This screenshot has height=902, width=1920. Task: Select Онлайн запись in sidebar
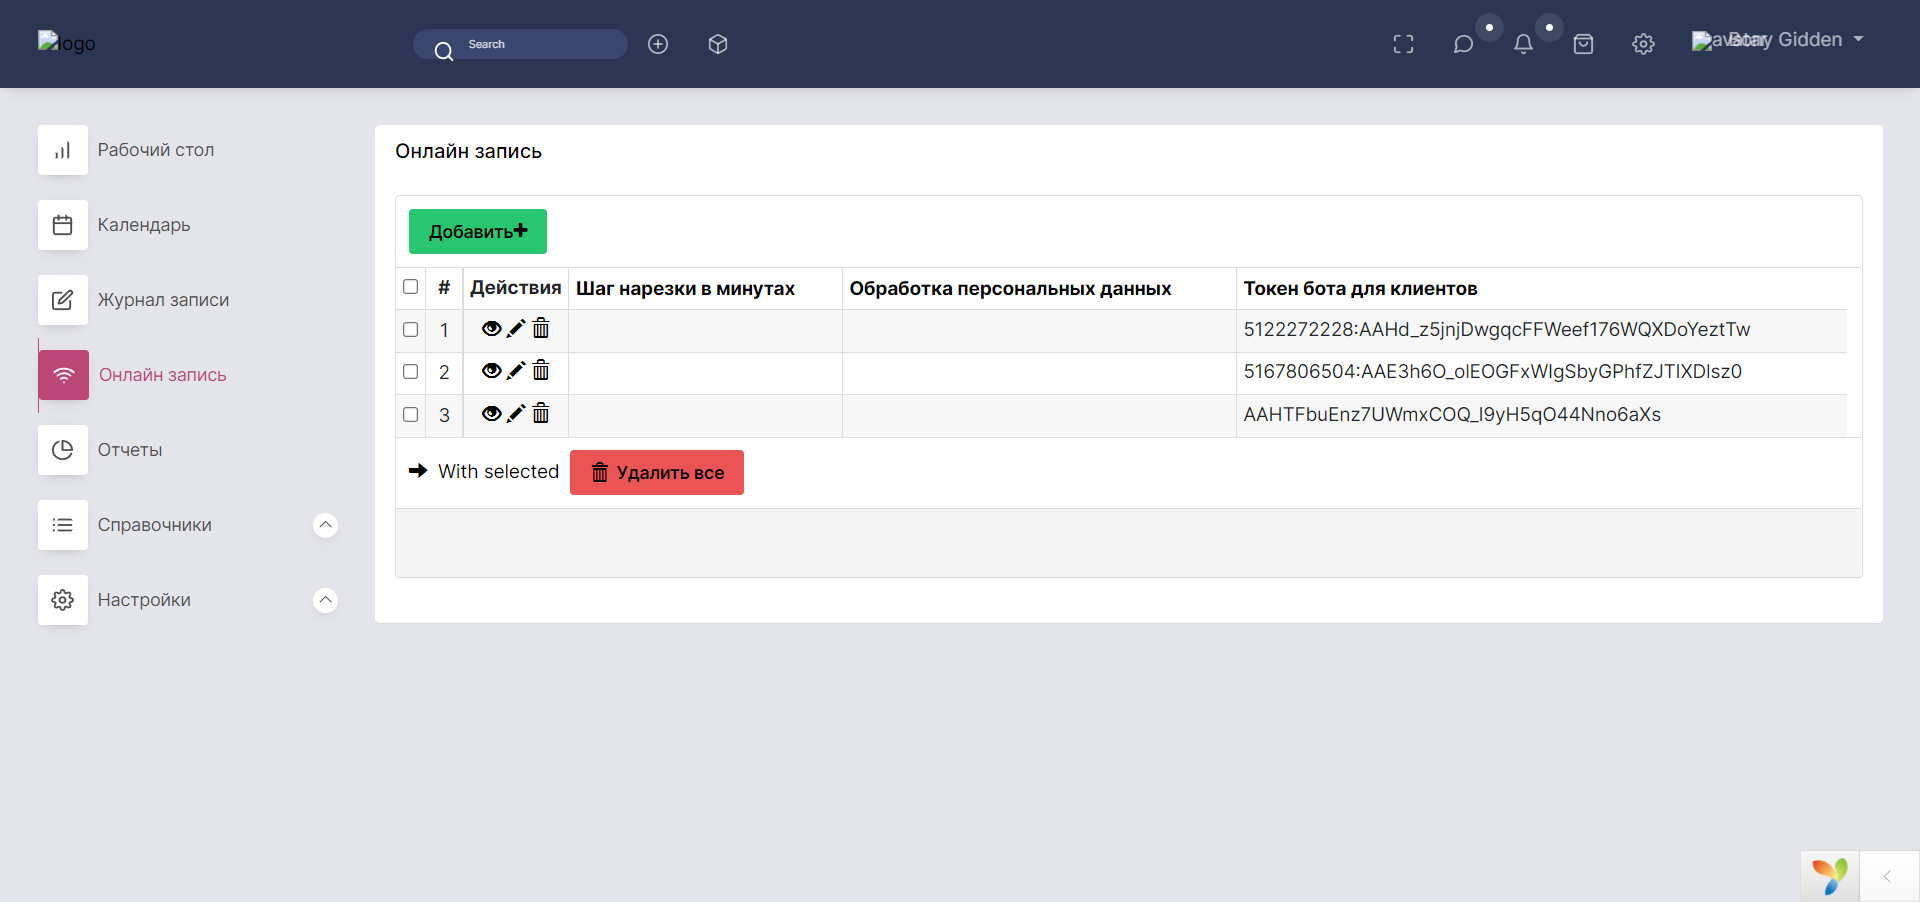163,375
